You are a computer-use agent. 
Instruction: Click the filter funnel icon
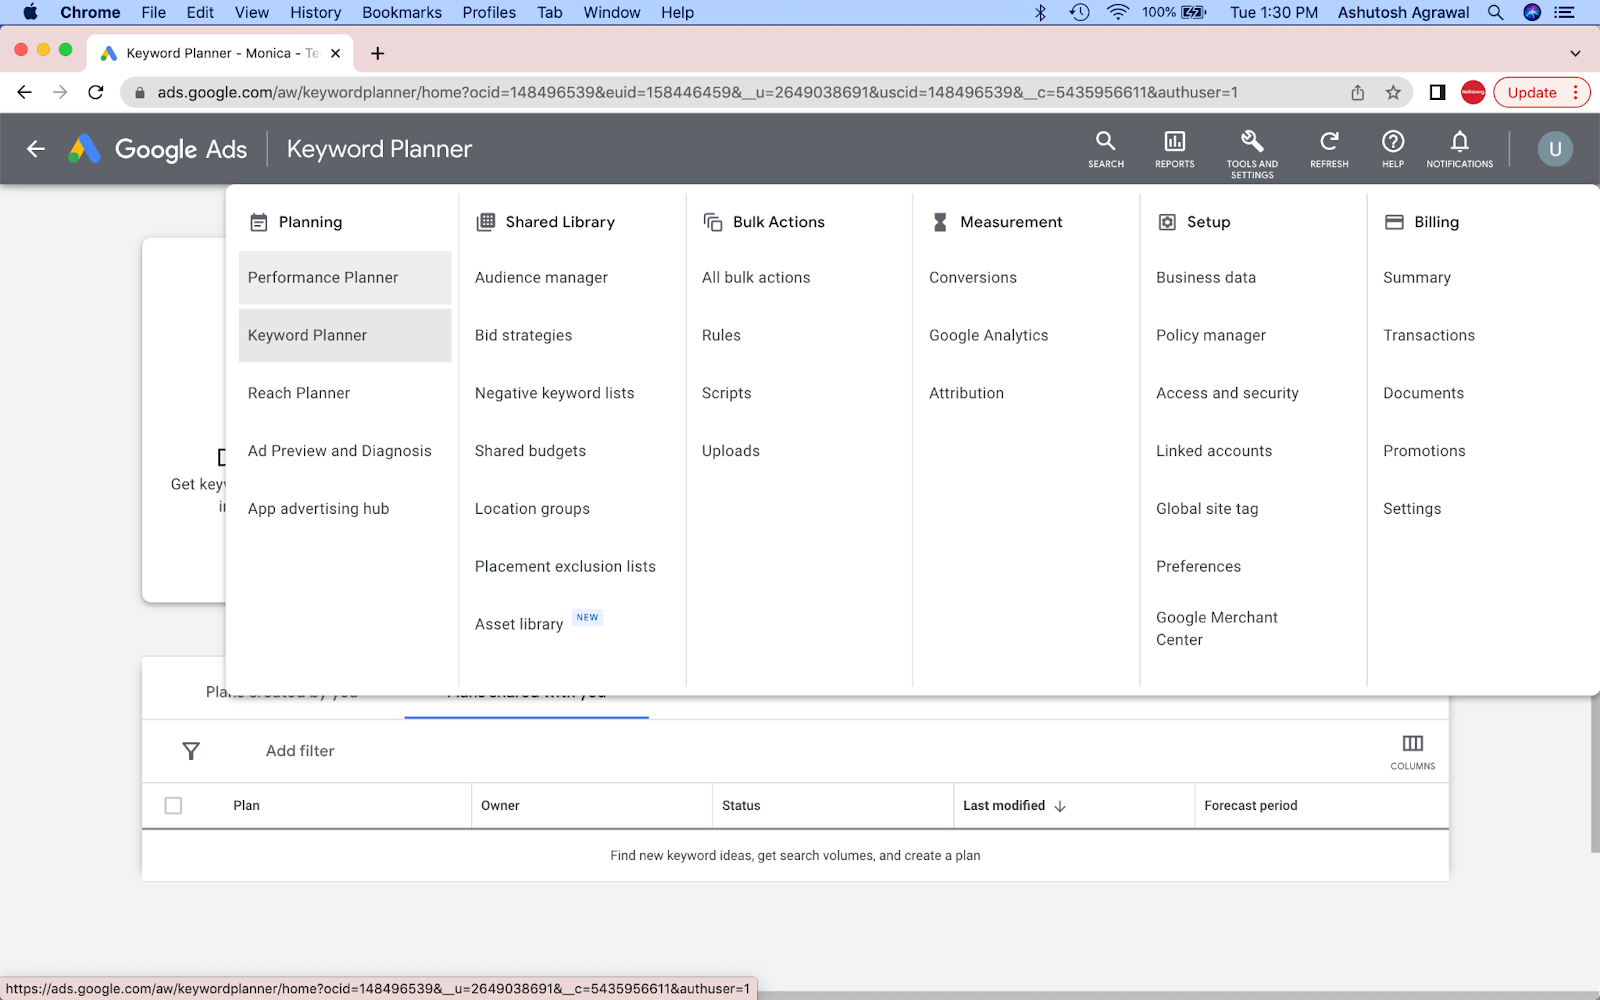(x=191, y=751)
